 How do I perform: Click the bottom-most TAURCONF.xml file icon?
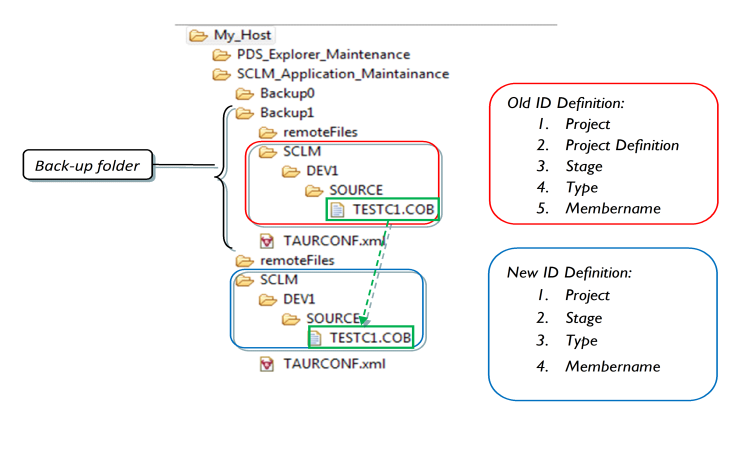(267, 364)
